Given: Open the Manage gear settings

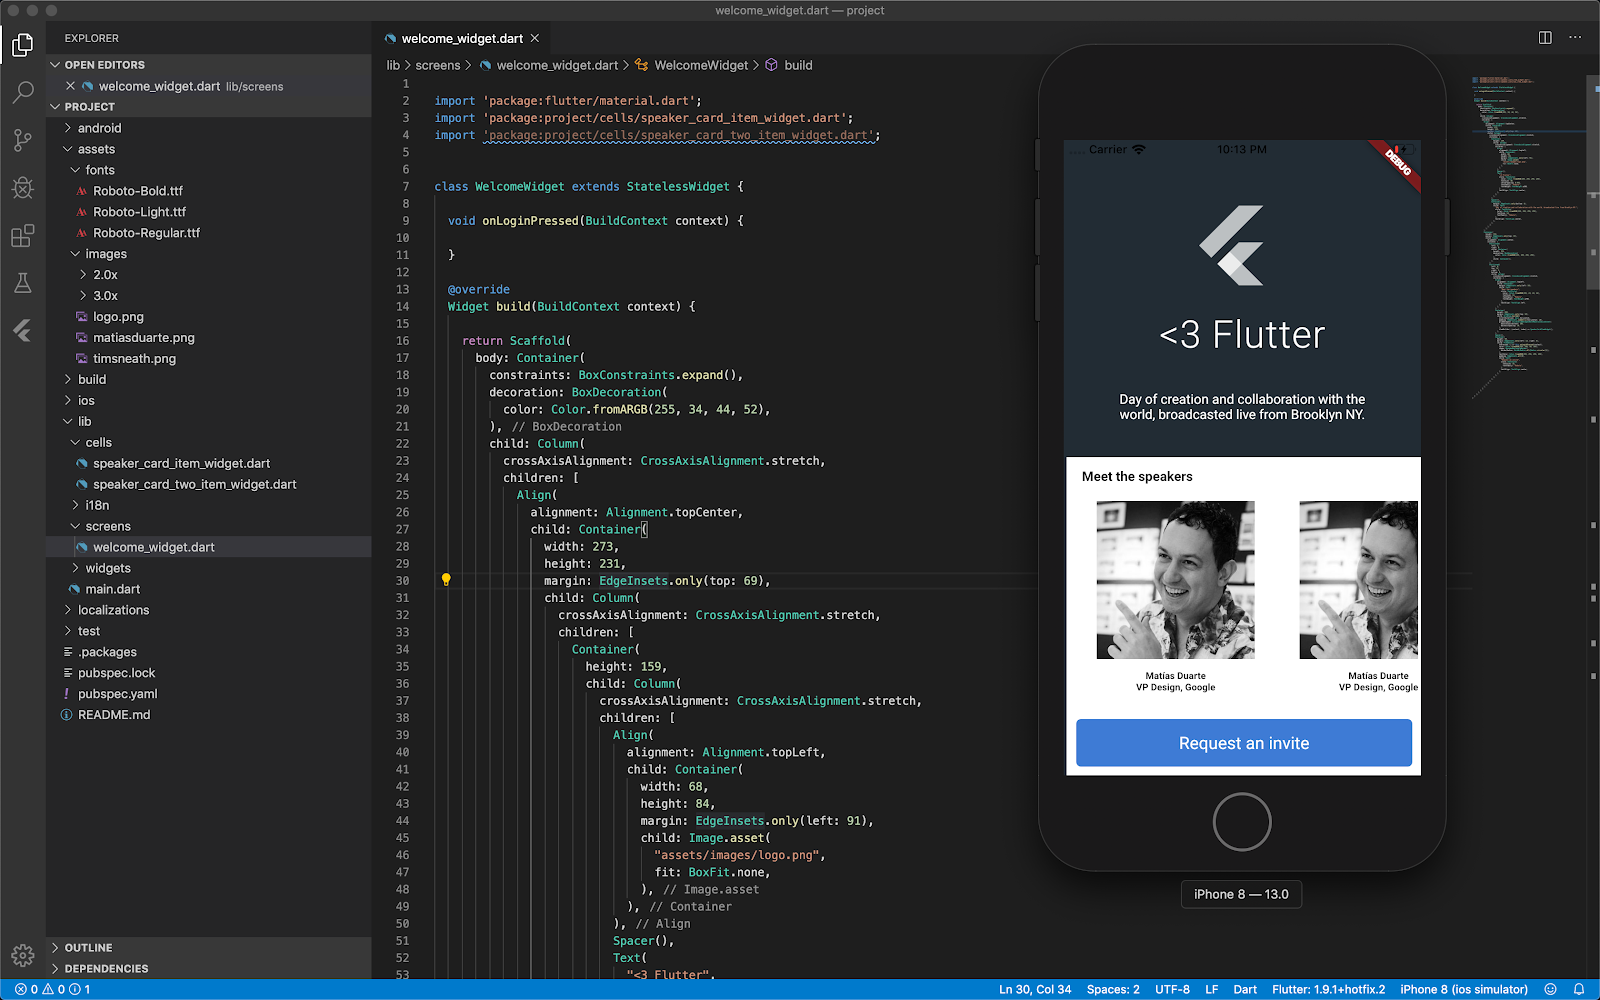Looking at the screenshot, I should [x=22, y=956].
